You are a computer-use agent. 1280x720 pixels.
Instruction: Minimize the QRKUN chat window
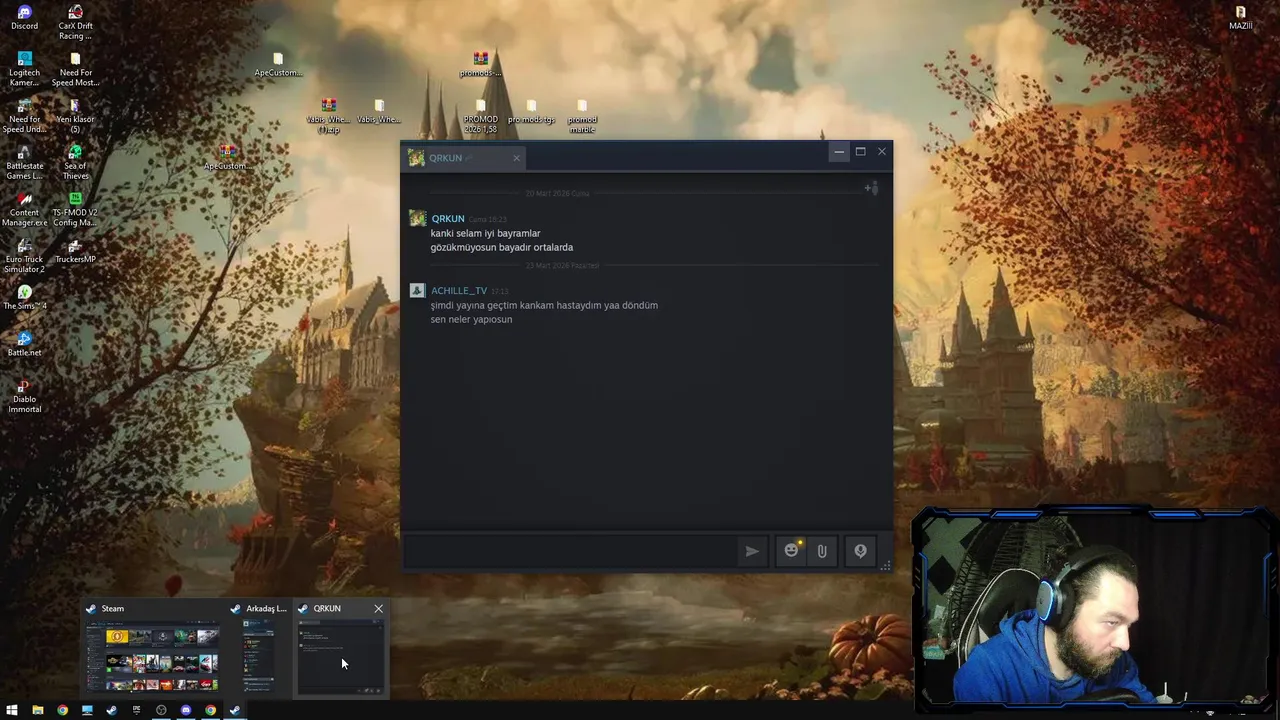point(839,152)
